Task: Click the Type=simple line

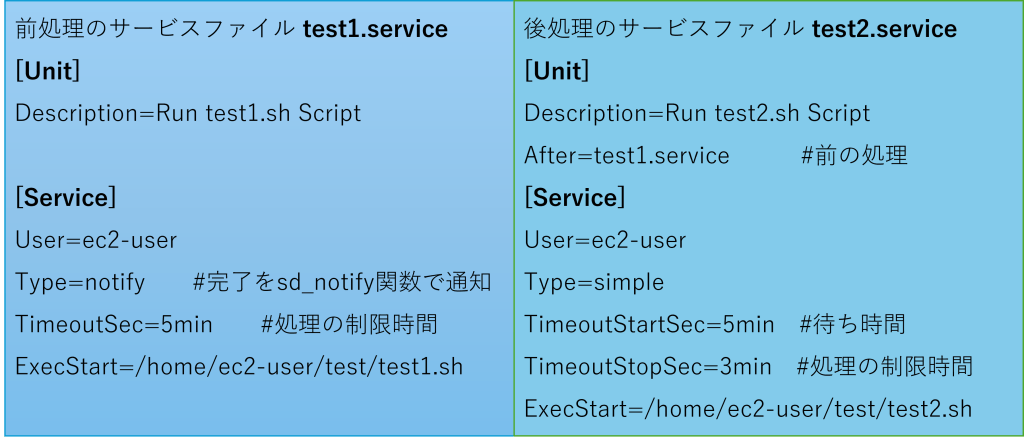Action: [x=594, y=283]
